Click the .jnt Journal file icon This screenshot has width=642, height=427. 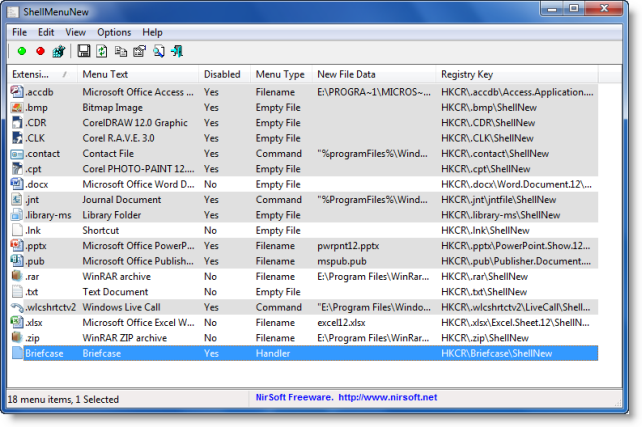[17, 199]
